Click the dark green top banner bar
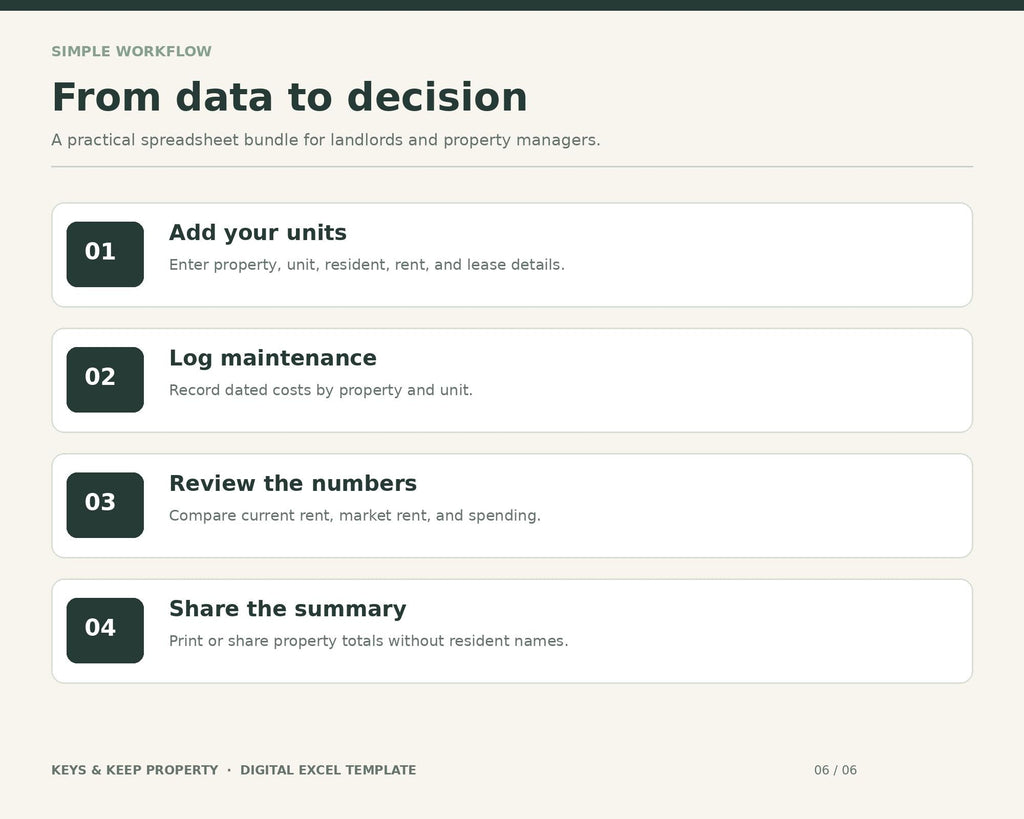 [x=512, y=5]
